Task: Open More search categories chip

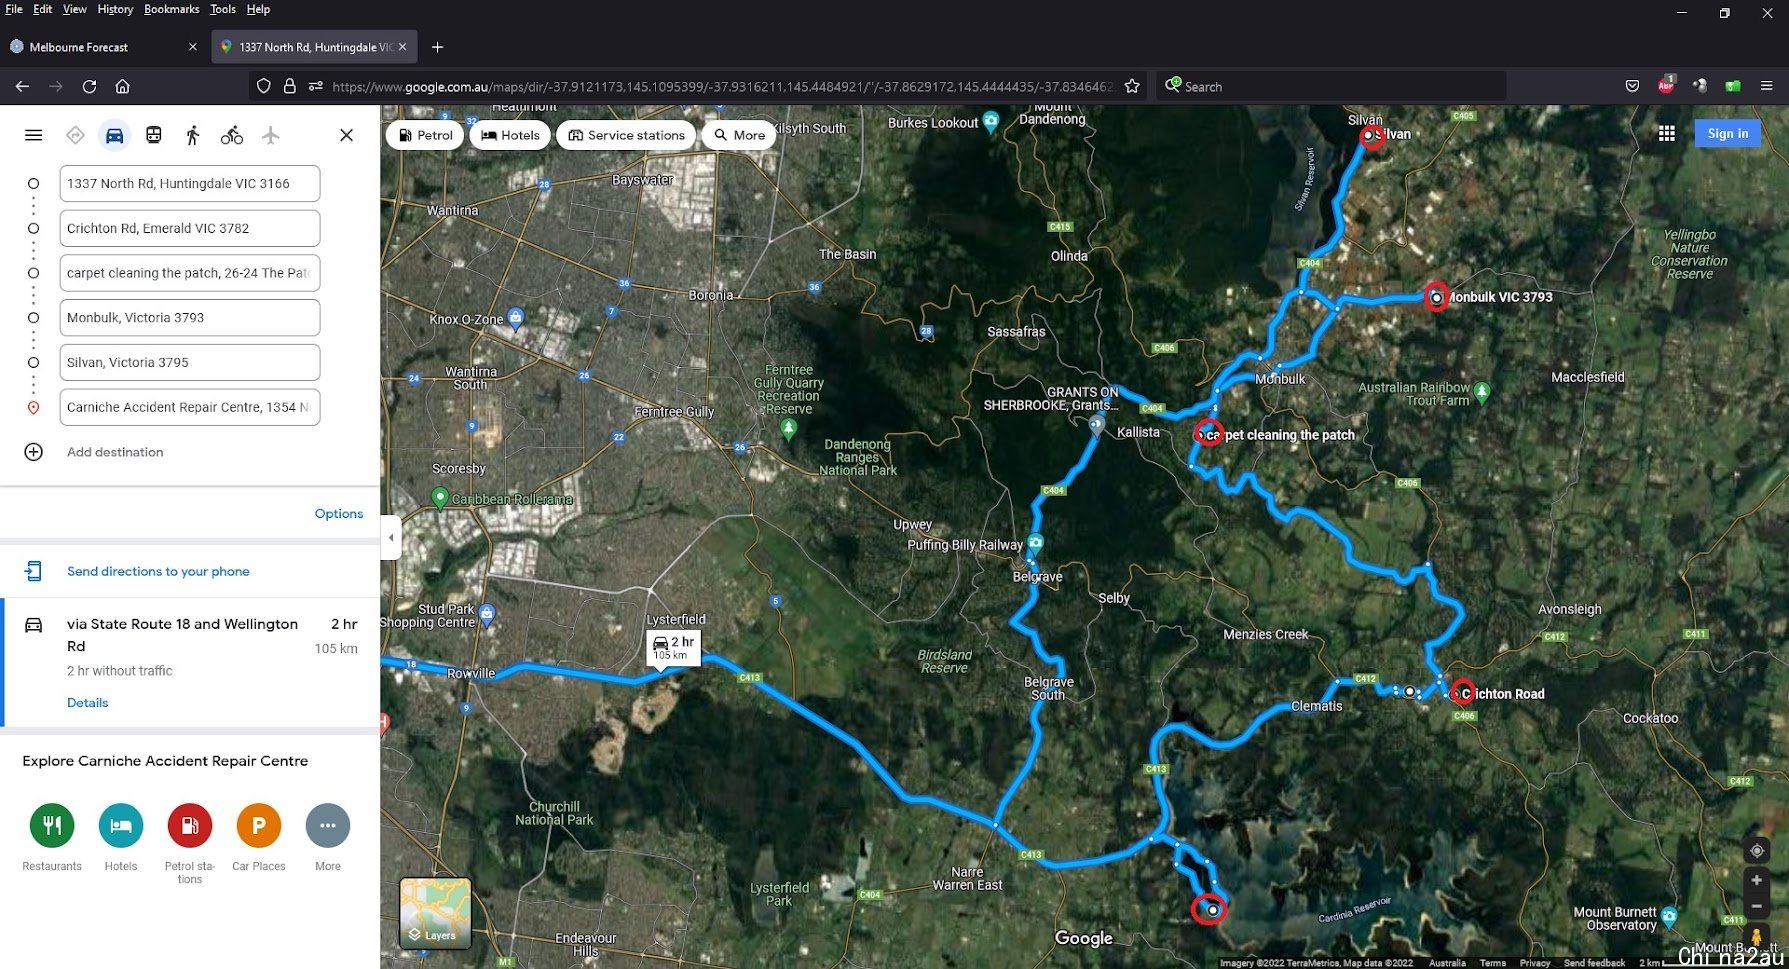Action: (x=739, y=135)
